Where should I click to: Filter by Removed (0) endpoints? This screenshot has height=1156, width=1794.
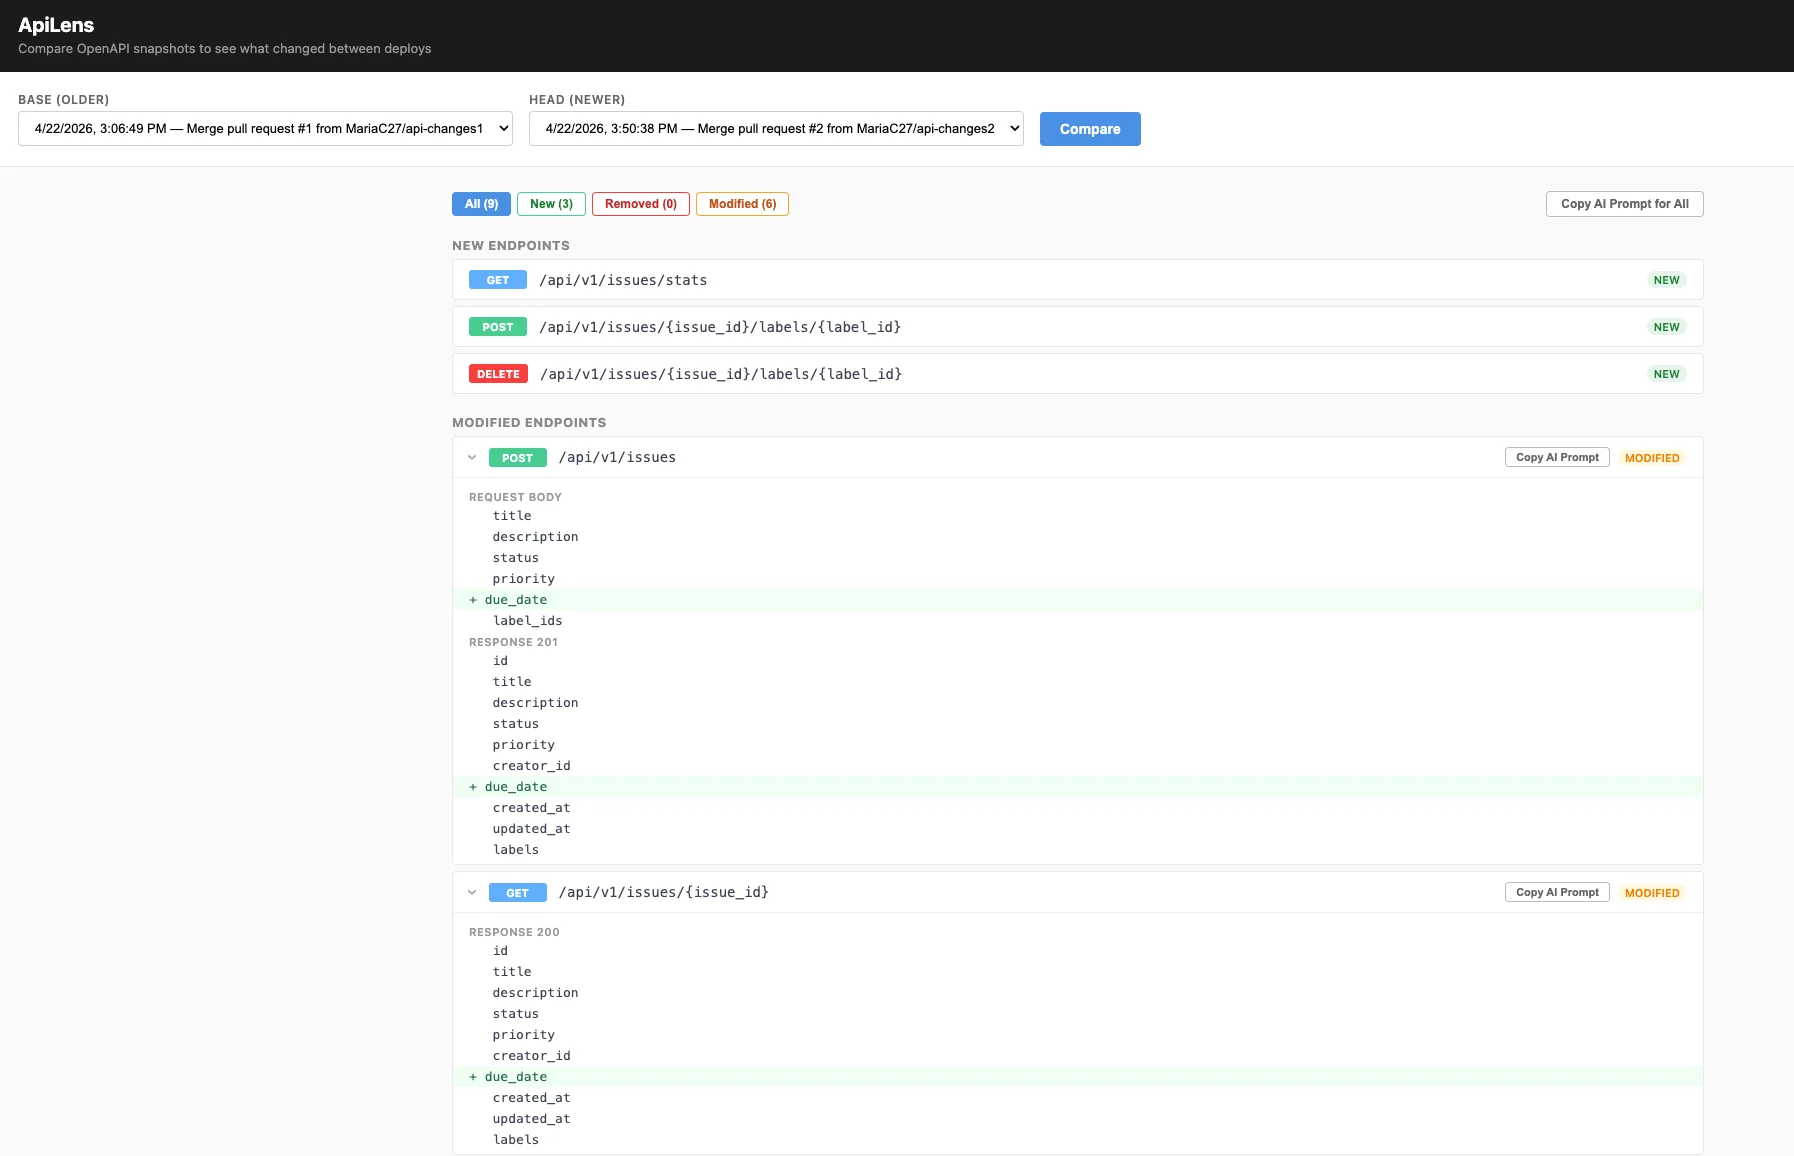(x=641, y=204)
